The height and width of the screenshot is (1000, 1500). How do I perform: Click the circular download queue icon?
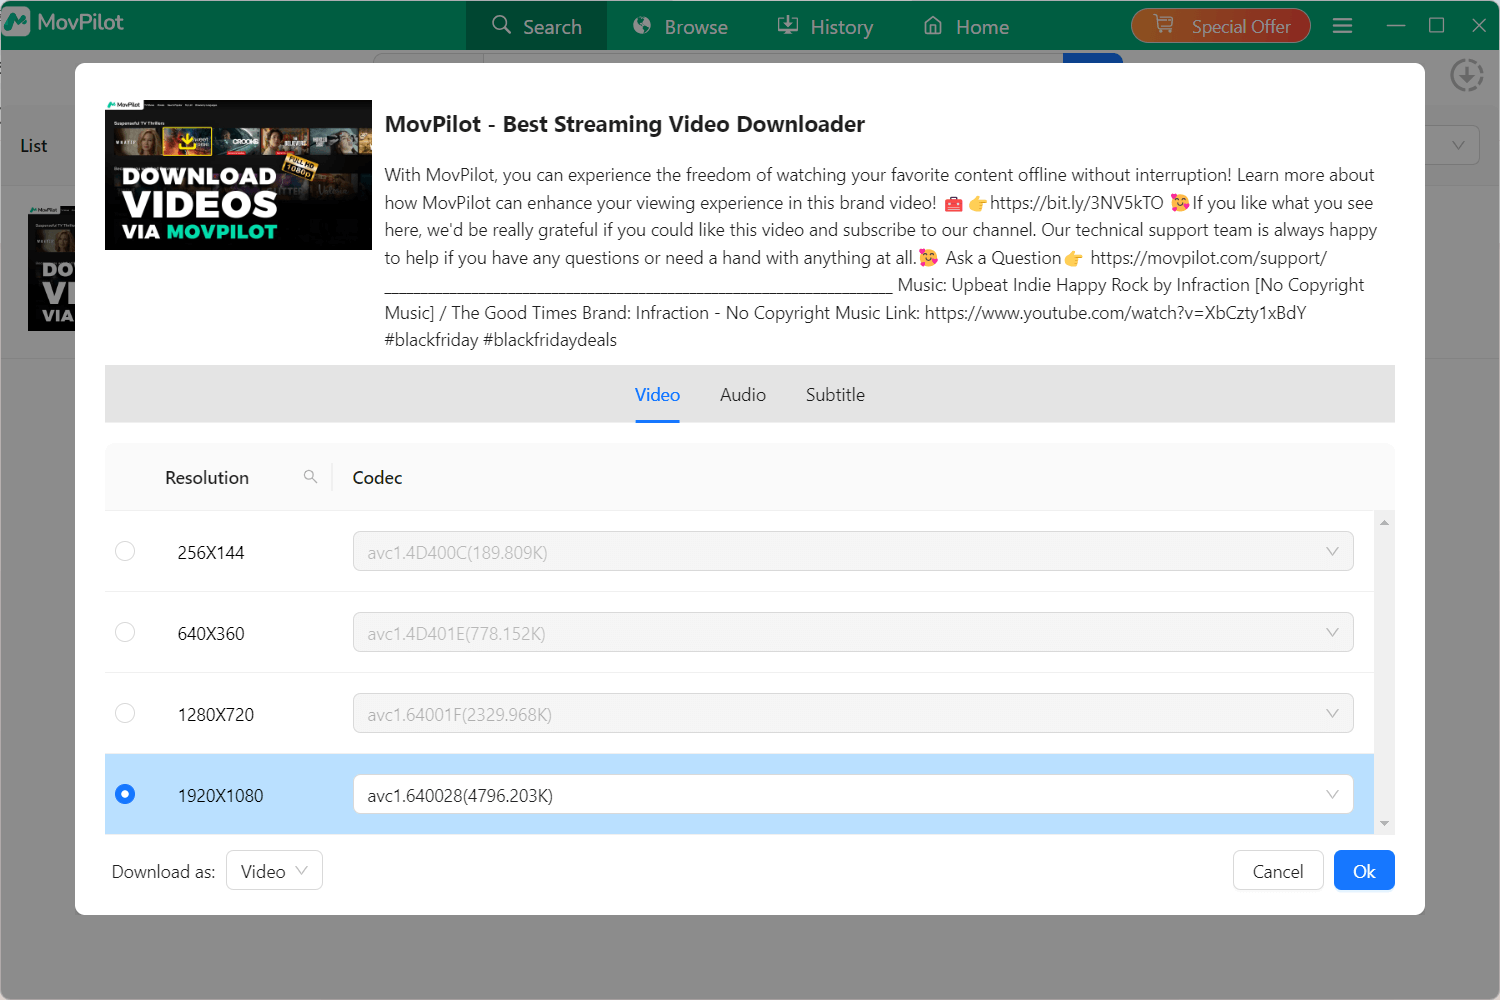[1466, 75]
